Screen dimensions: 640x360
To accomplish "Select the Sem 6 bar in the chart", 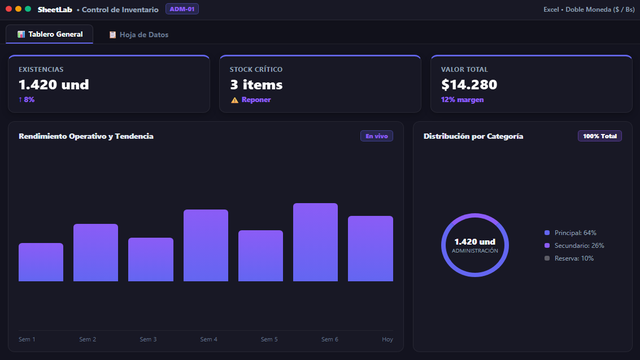I will (x=316, y=242).
